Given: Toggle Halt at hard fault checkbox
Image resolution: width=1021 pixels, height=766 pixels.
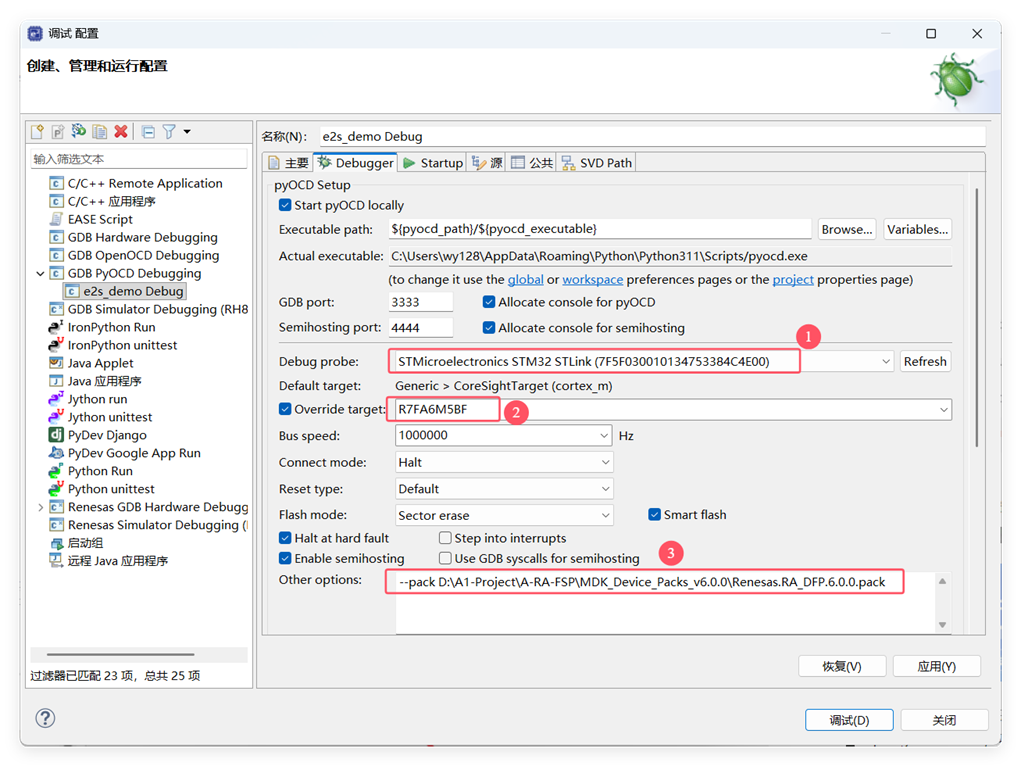Looking at the screenshot, I should coord(285,538).
